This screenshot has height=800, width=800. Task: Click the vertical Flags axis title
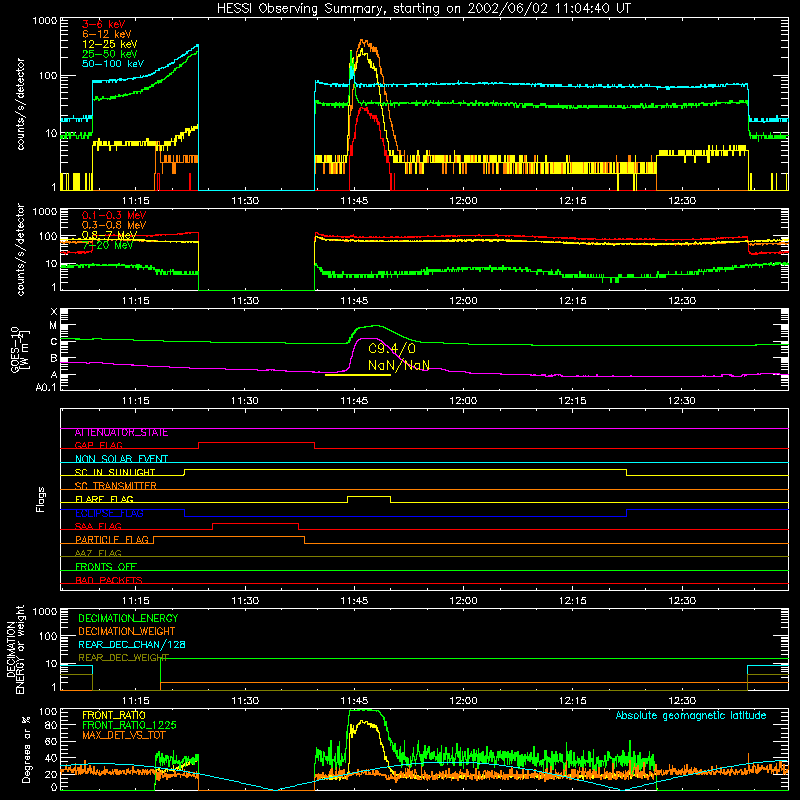click(41, 499)
